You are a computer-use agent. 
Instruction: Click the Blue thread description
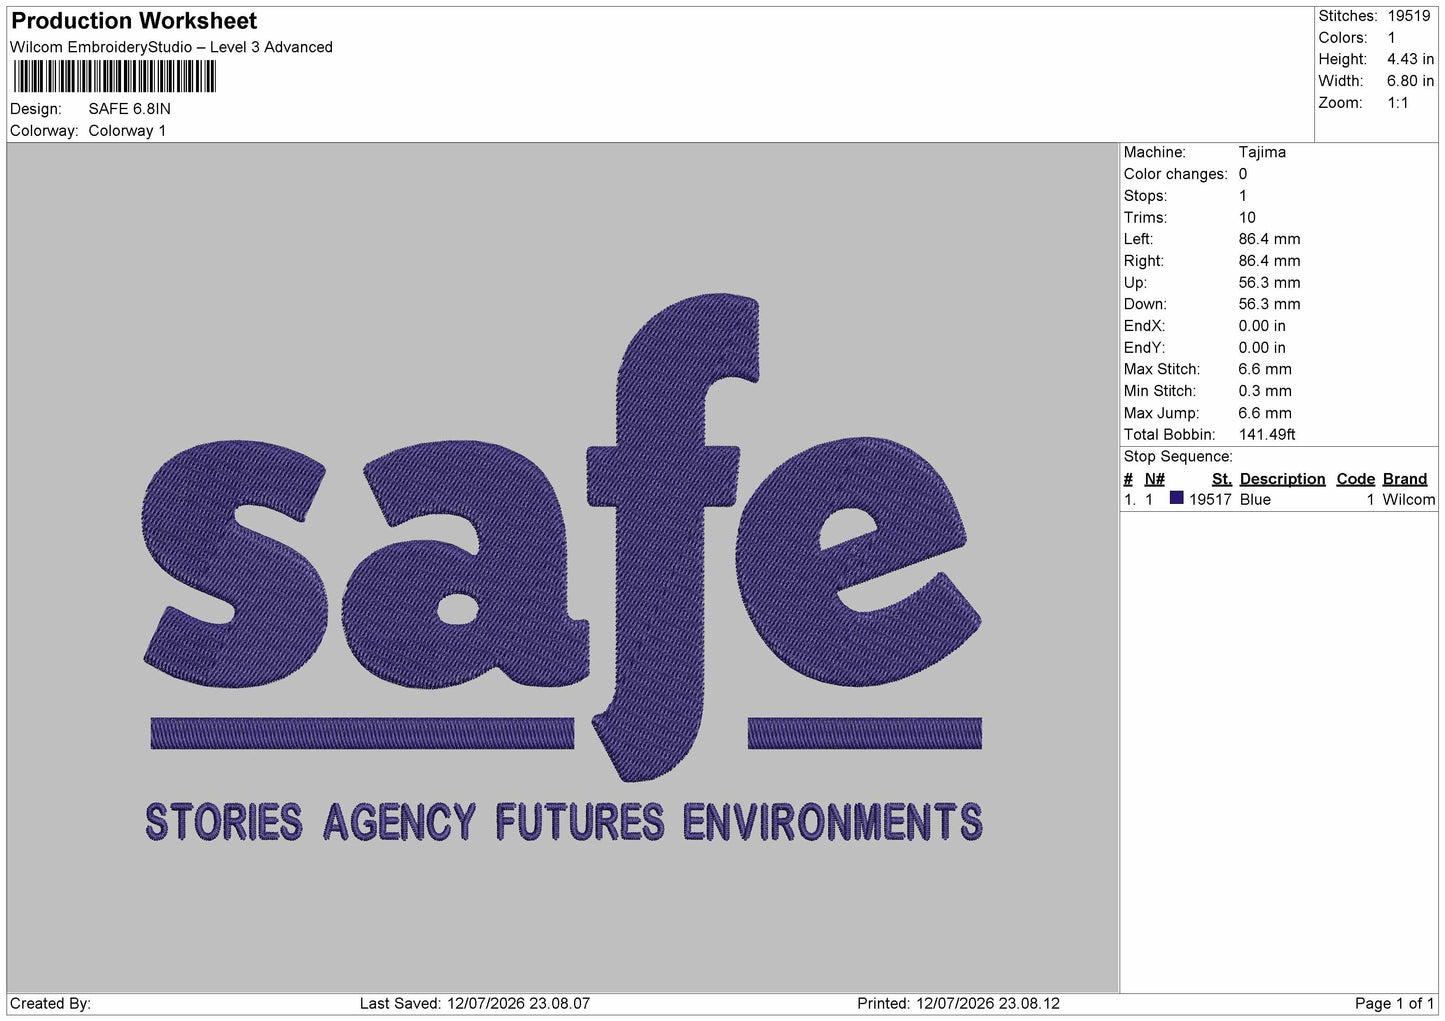click(1255, 500)
